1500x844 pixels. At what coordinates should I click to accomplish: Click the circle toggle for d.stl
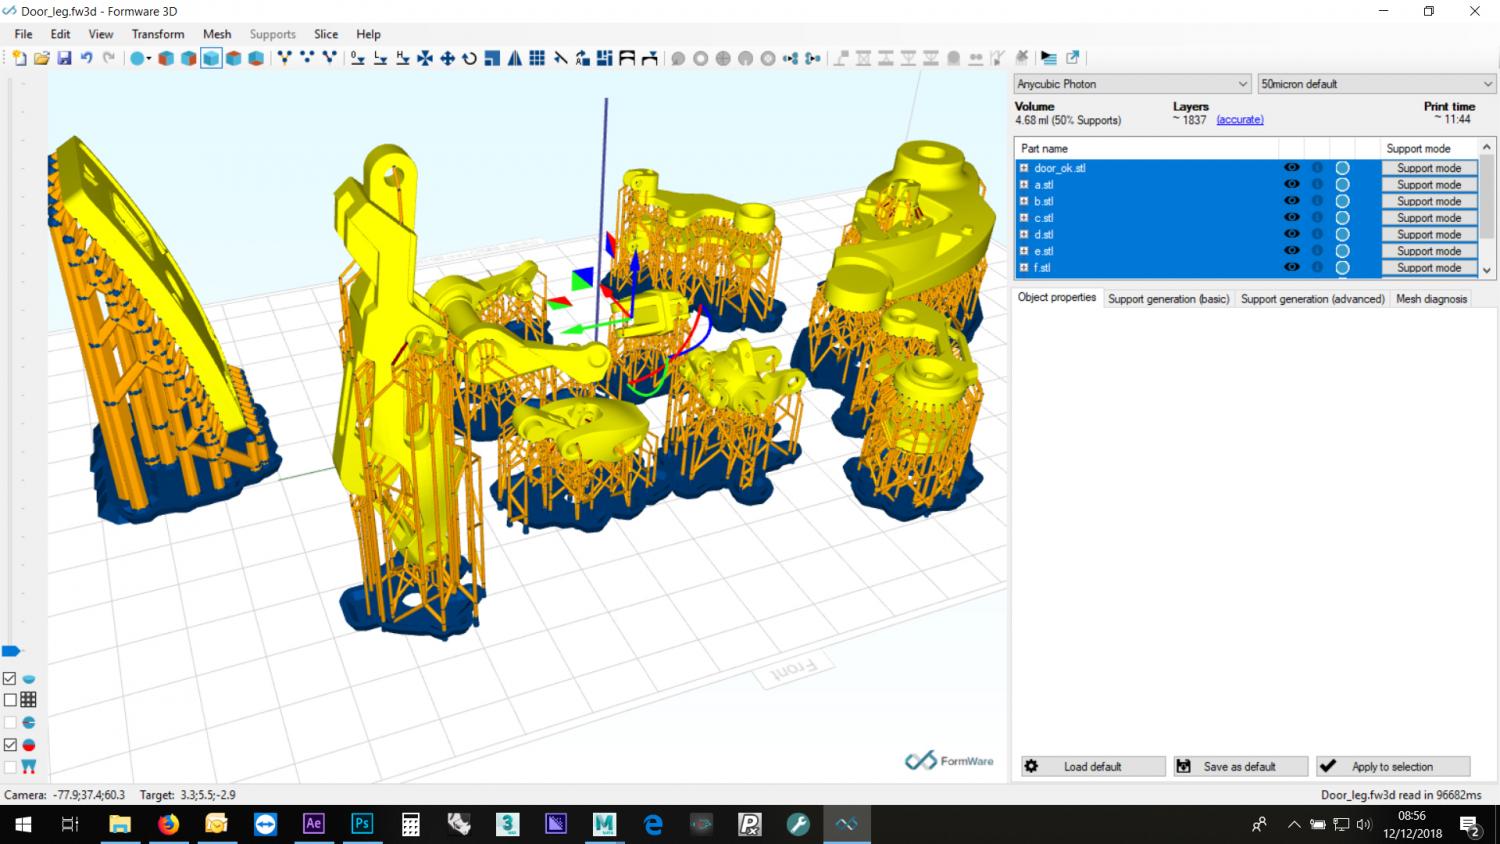coord(1342,234)
